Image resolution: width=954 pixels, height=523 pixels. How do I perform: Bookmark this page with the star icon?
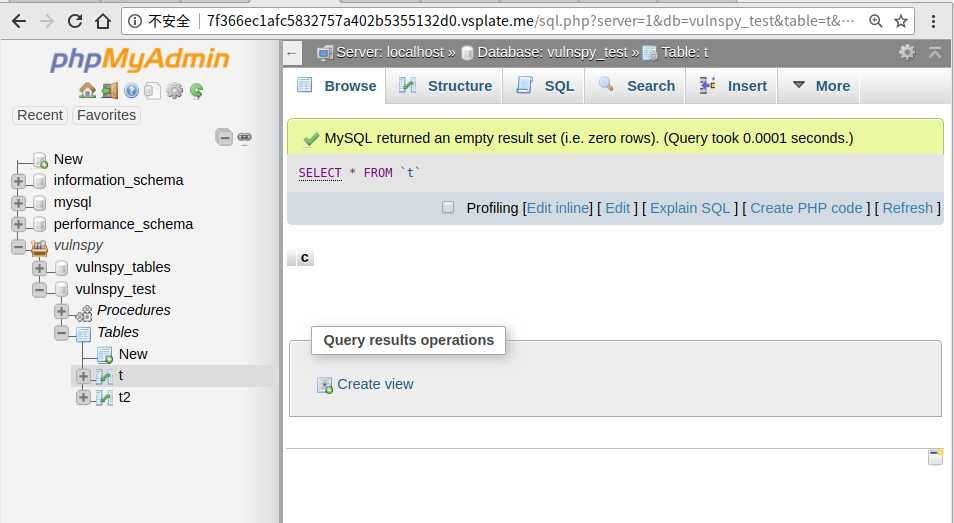pos(901,21)
